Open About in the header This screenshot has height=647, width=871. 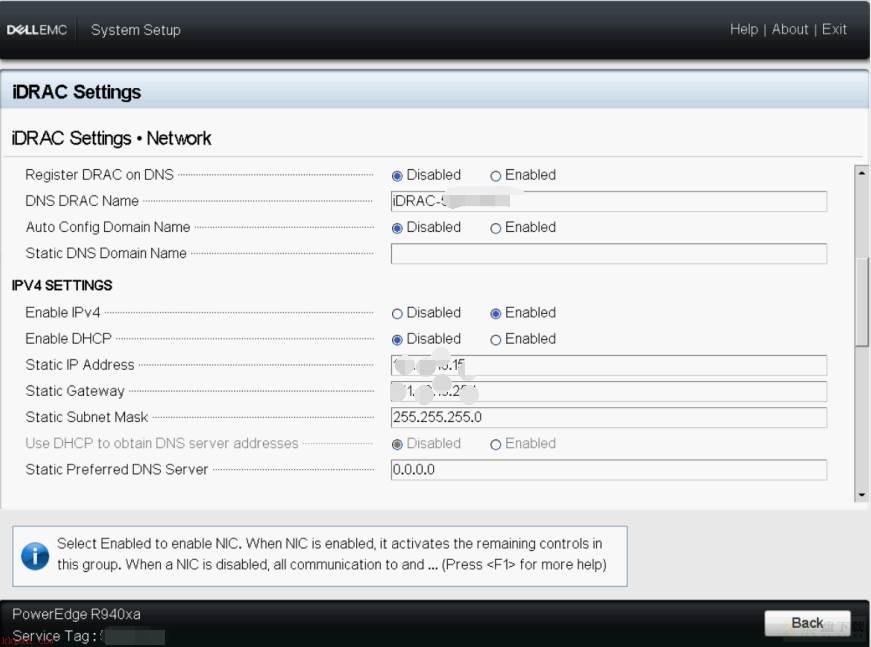point(789,29)
